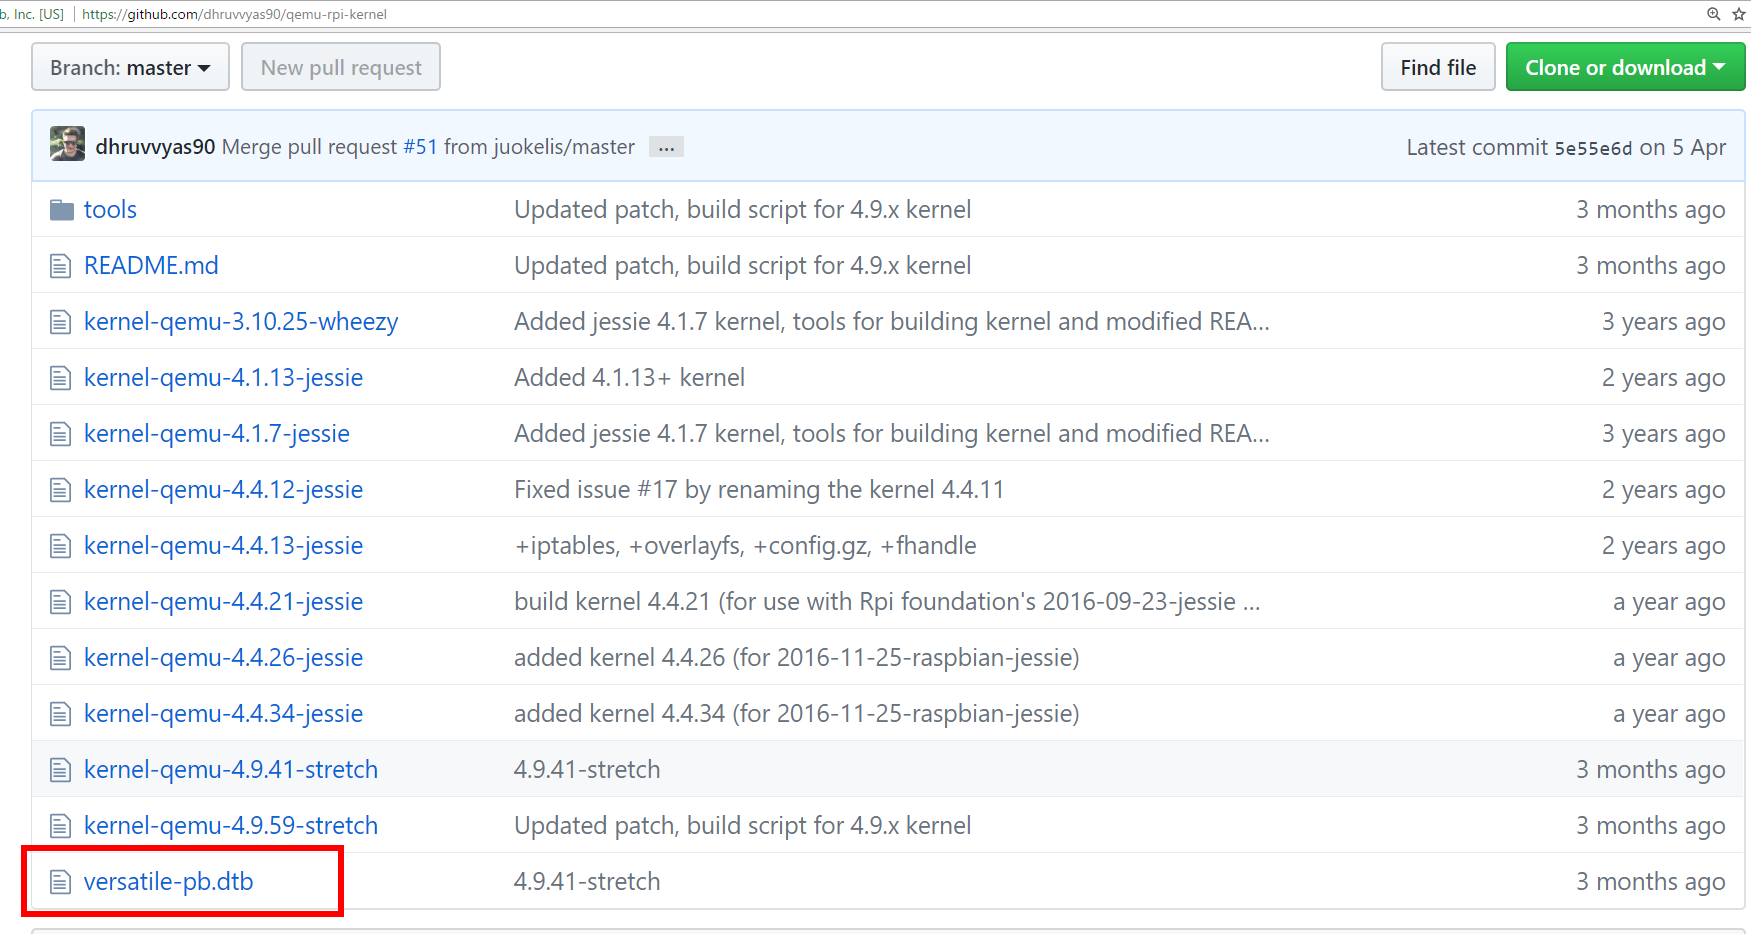Screen dimensions: 1751x934
Task: Open commit message for kernel-qemu-4.9.59-stretch row
Action: (742, 825)
